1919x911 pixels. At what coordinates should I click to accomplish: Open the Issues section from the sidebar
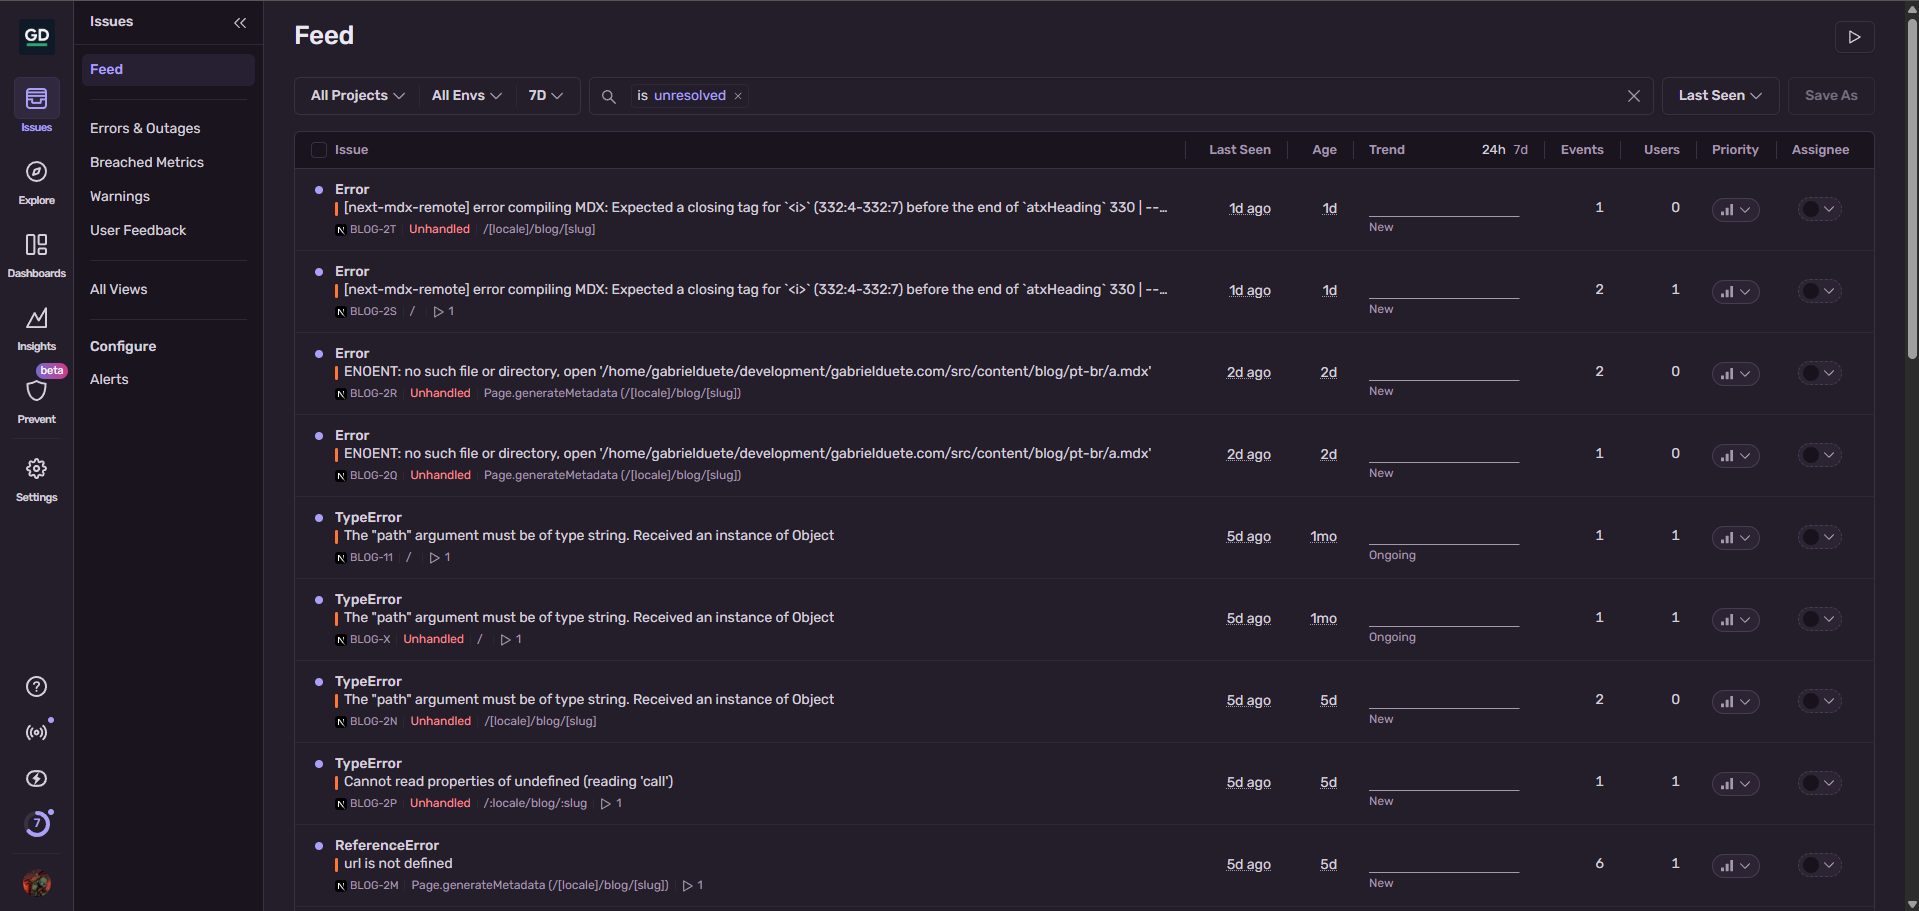(x=36, y=105)
